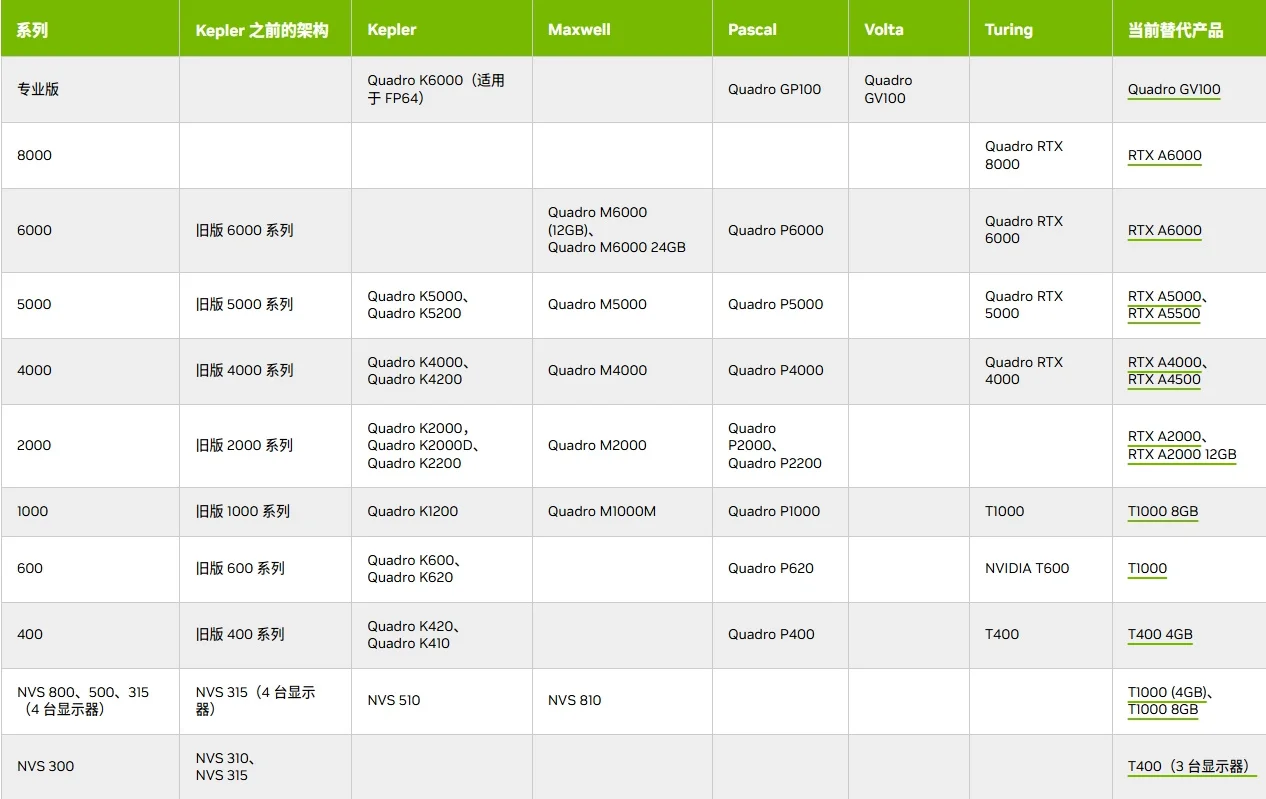This screenshot has height=799, width=1266.
Task: Open the RTX A4000 link
Action: click(1164, 362)
